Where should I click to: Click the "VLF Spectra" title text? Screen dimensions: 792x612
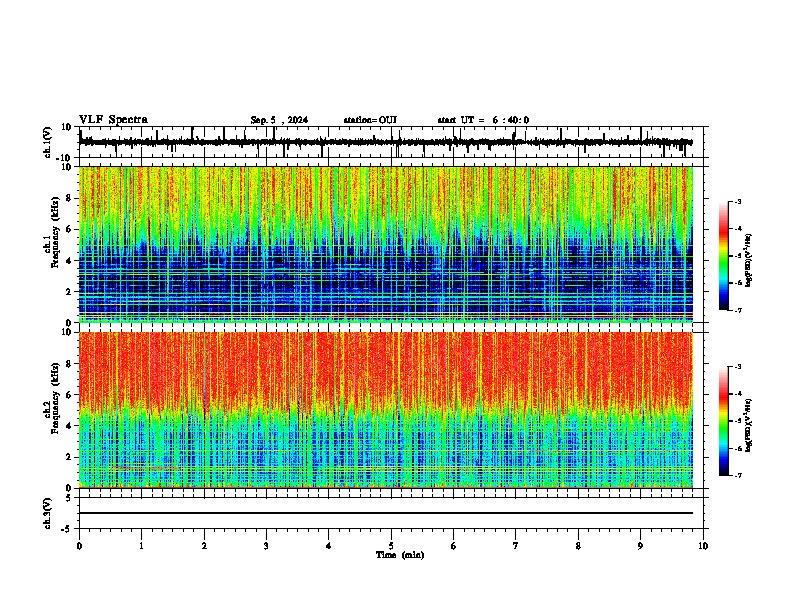[x=113, y=120]
